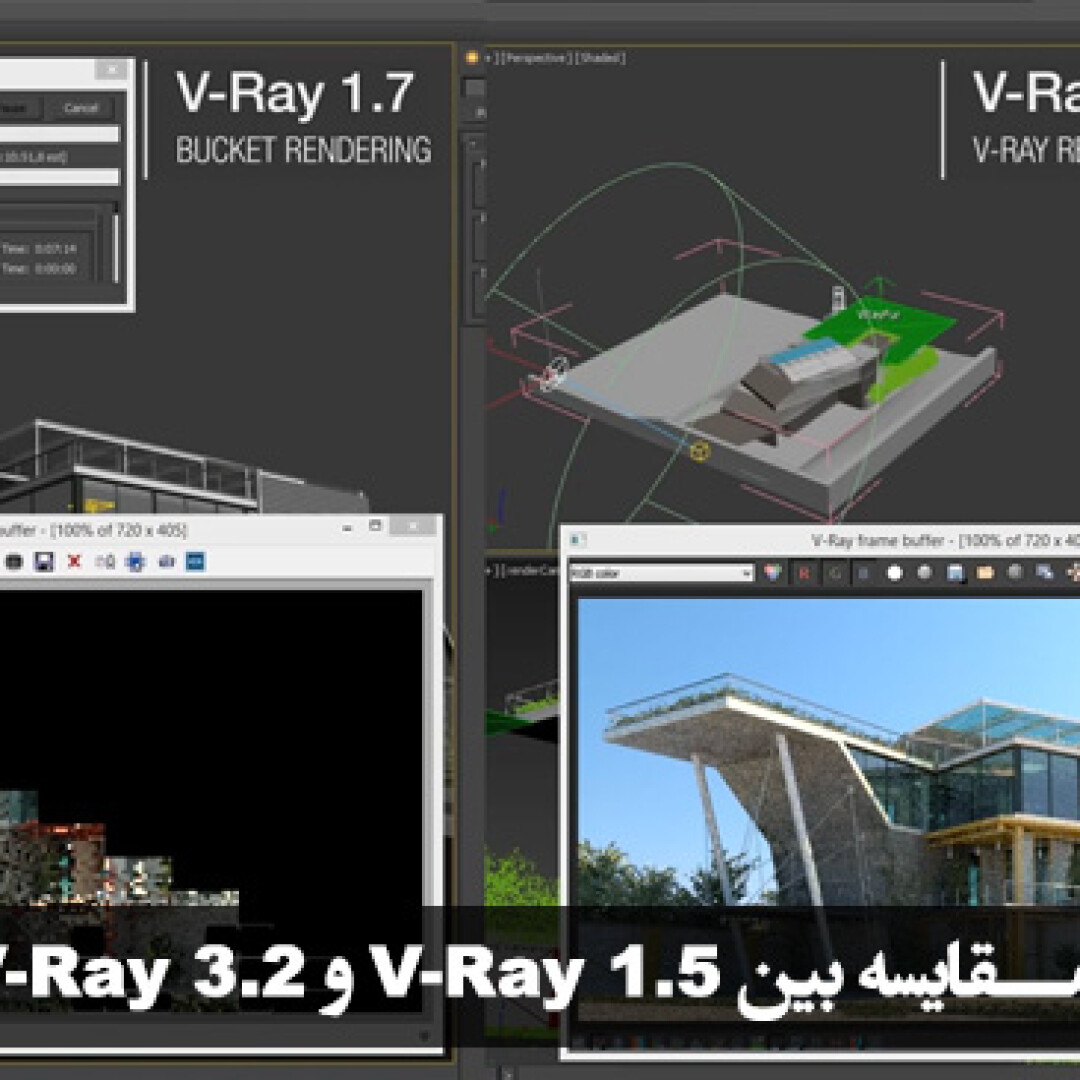Load image with folder icon
1080x1080 pixels.
(x=985, y=573)
